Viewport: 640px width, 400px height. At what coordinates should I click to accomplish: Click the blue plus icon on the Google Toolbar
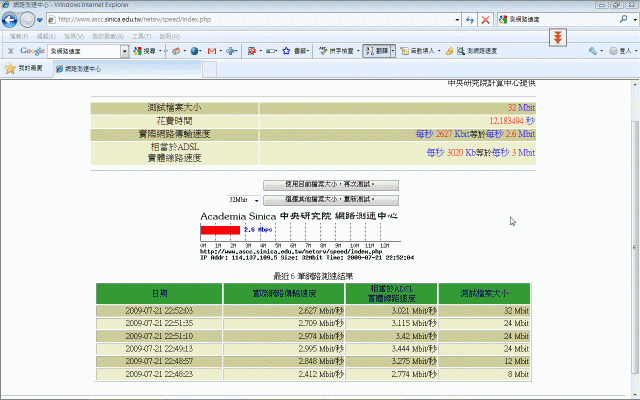tap(231, 51)
